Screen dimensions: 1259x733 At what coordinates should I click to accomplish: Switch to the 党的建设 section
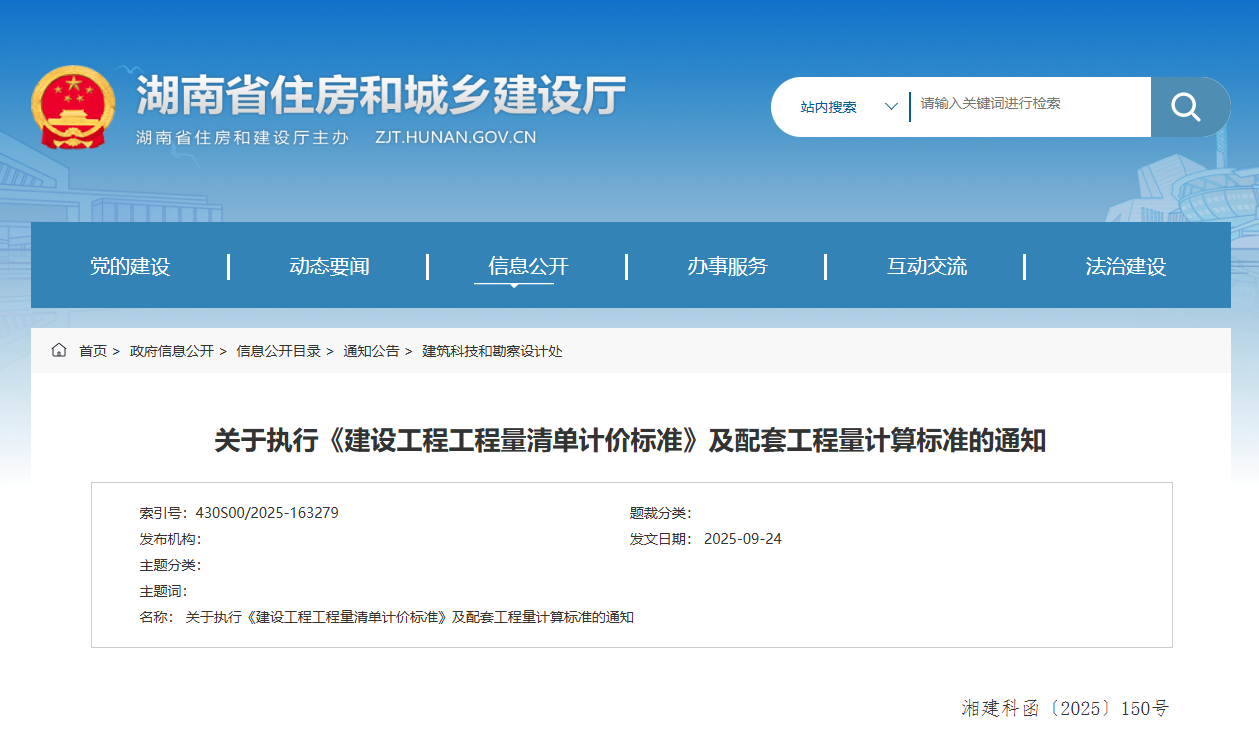coord(130,266)
